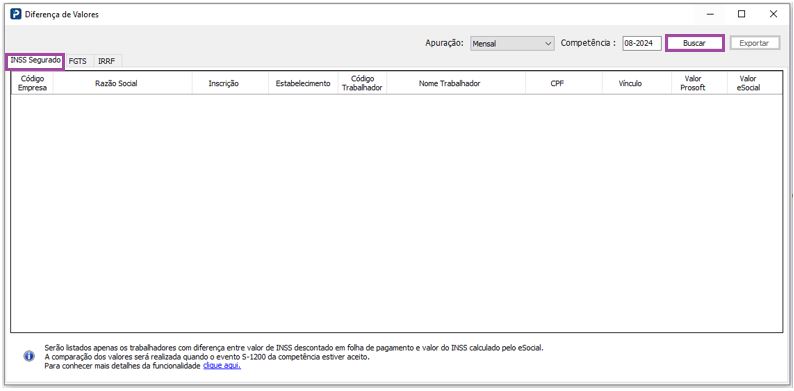Click the Código Trabalhador column header
The image size is (794, 391).
coord(362,83)
